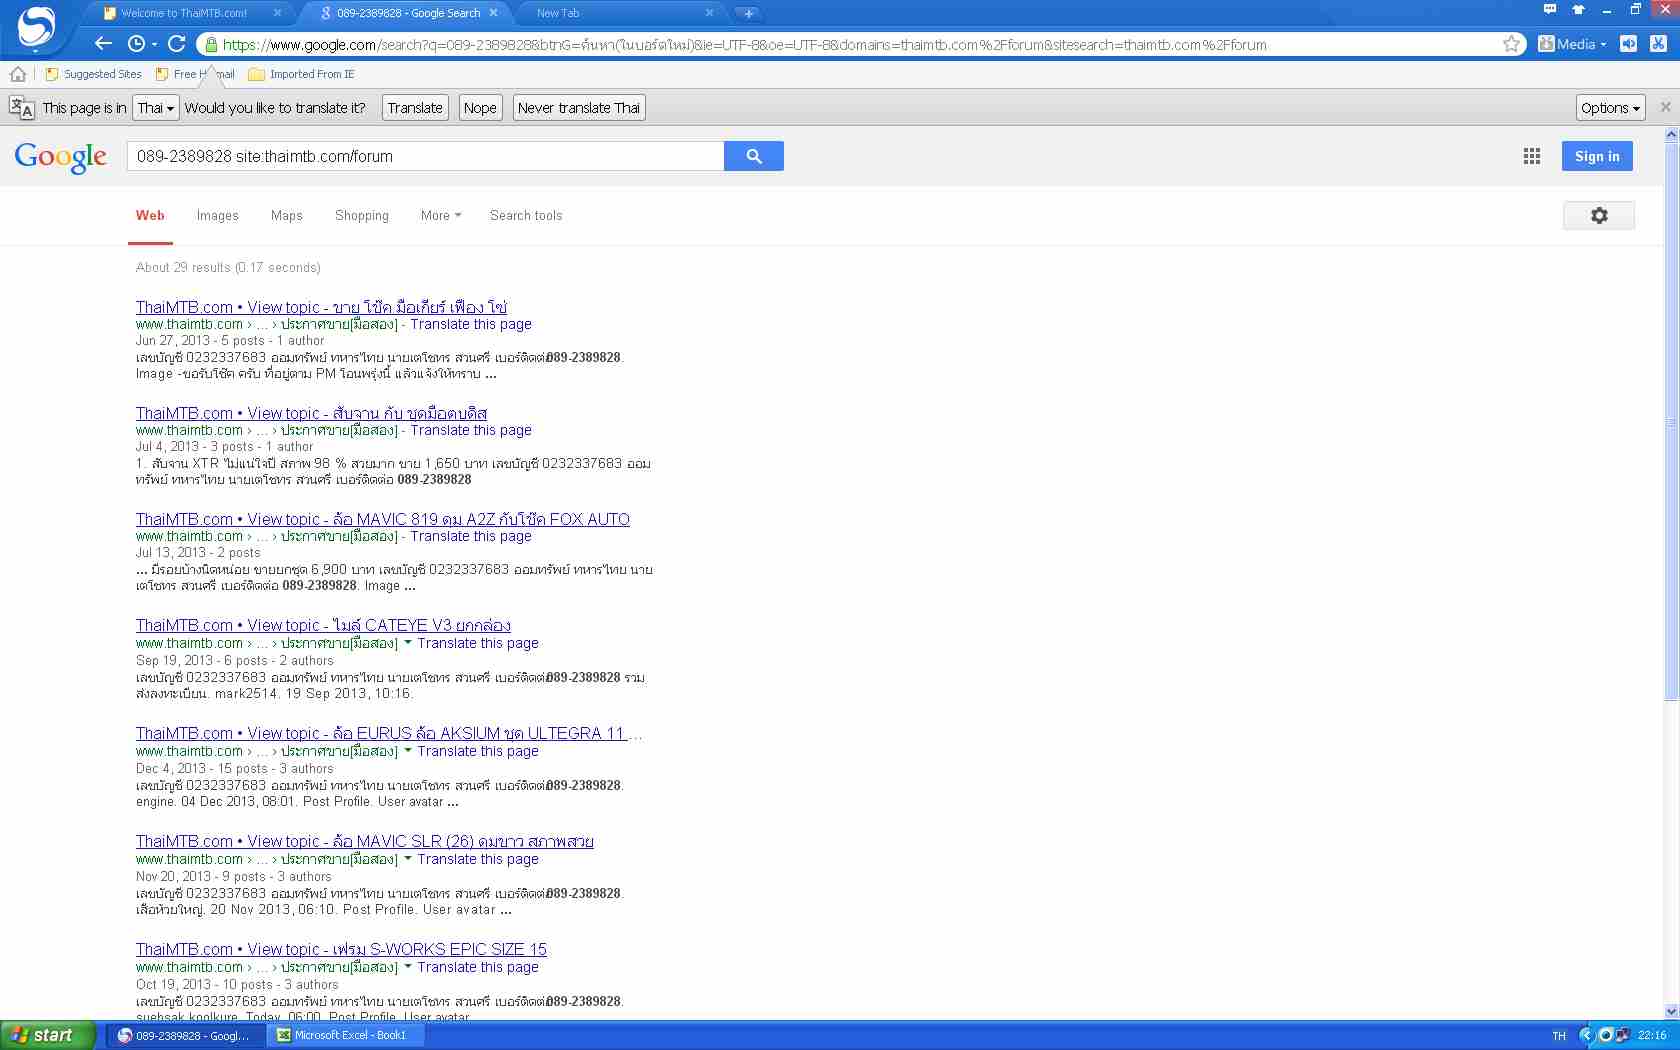This screenshot has width=1680, height=1050.
Task: Open the Media dropdown in toolbar
Action: pos(1572,44)
